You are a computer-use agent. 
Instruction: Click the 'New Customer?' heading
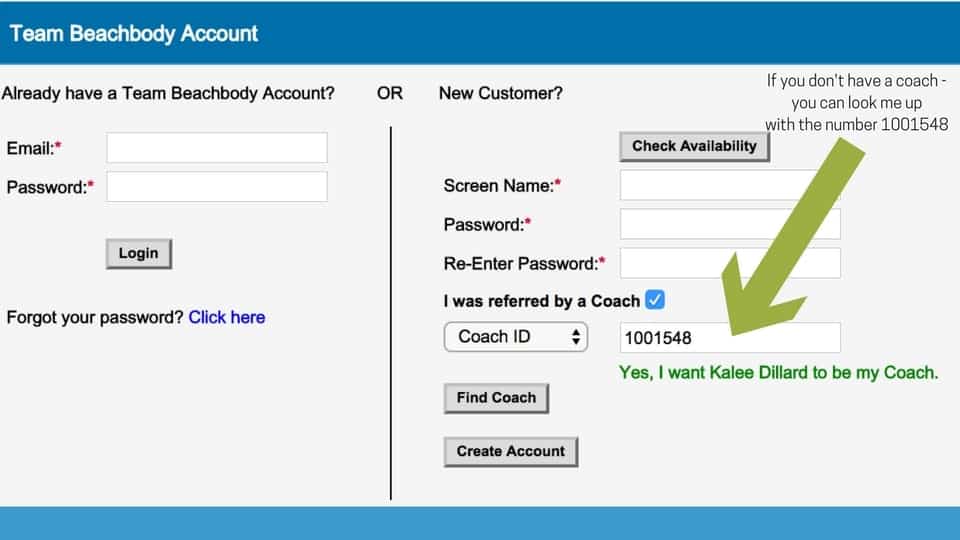tap(500, 93)
